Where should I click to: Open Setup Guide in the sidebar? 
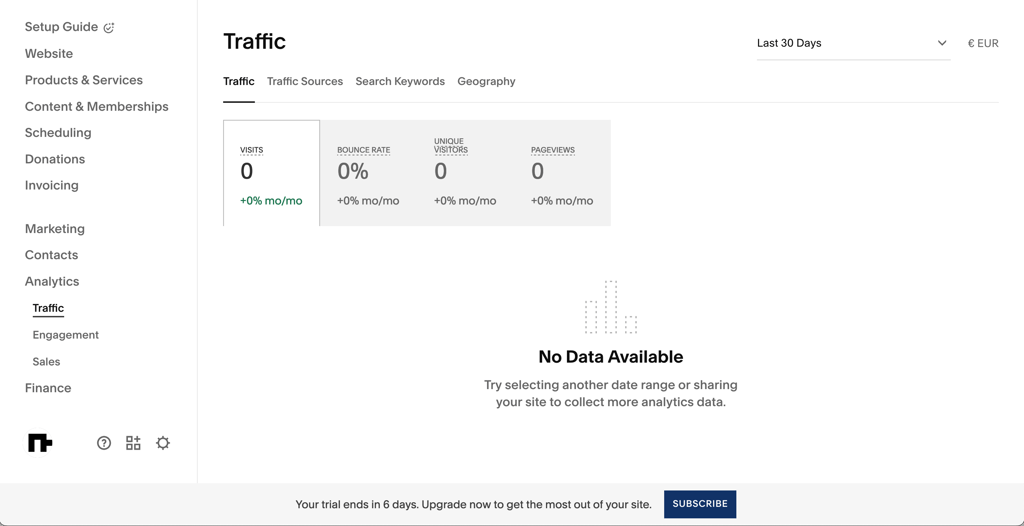(x=61, y=27)
